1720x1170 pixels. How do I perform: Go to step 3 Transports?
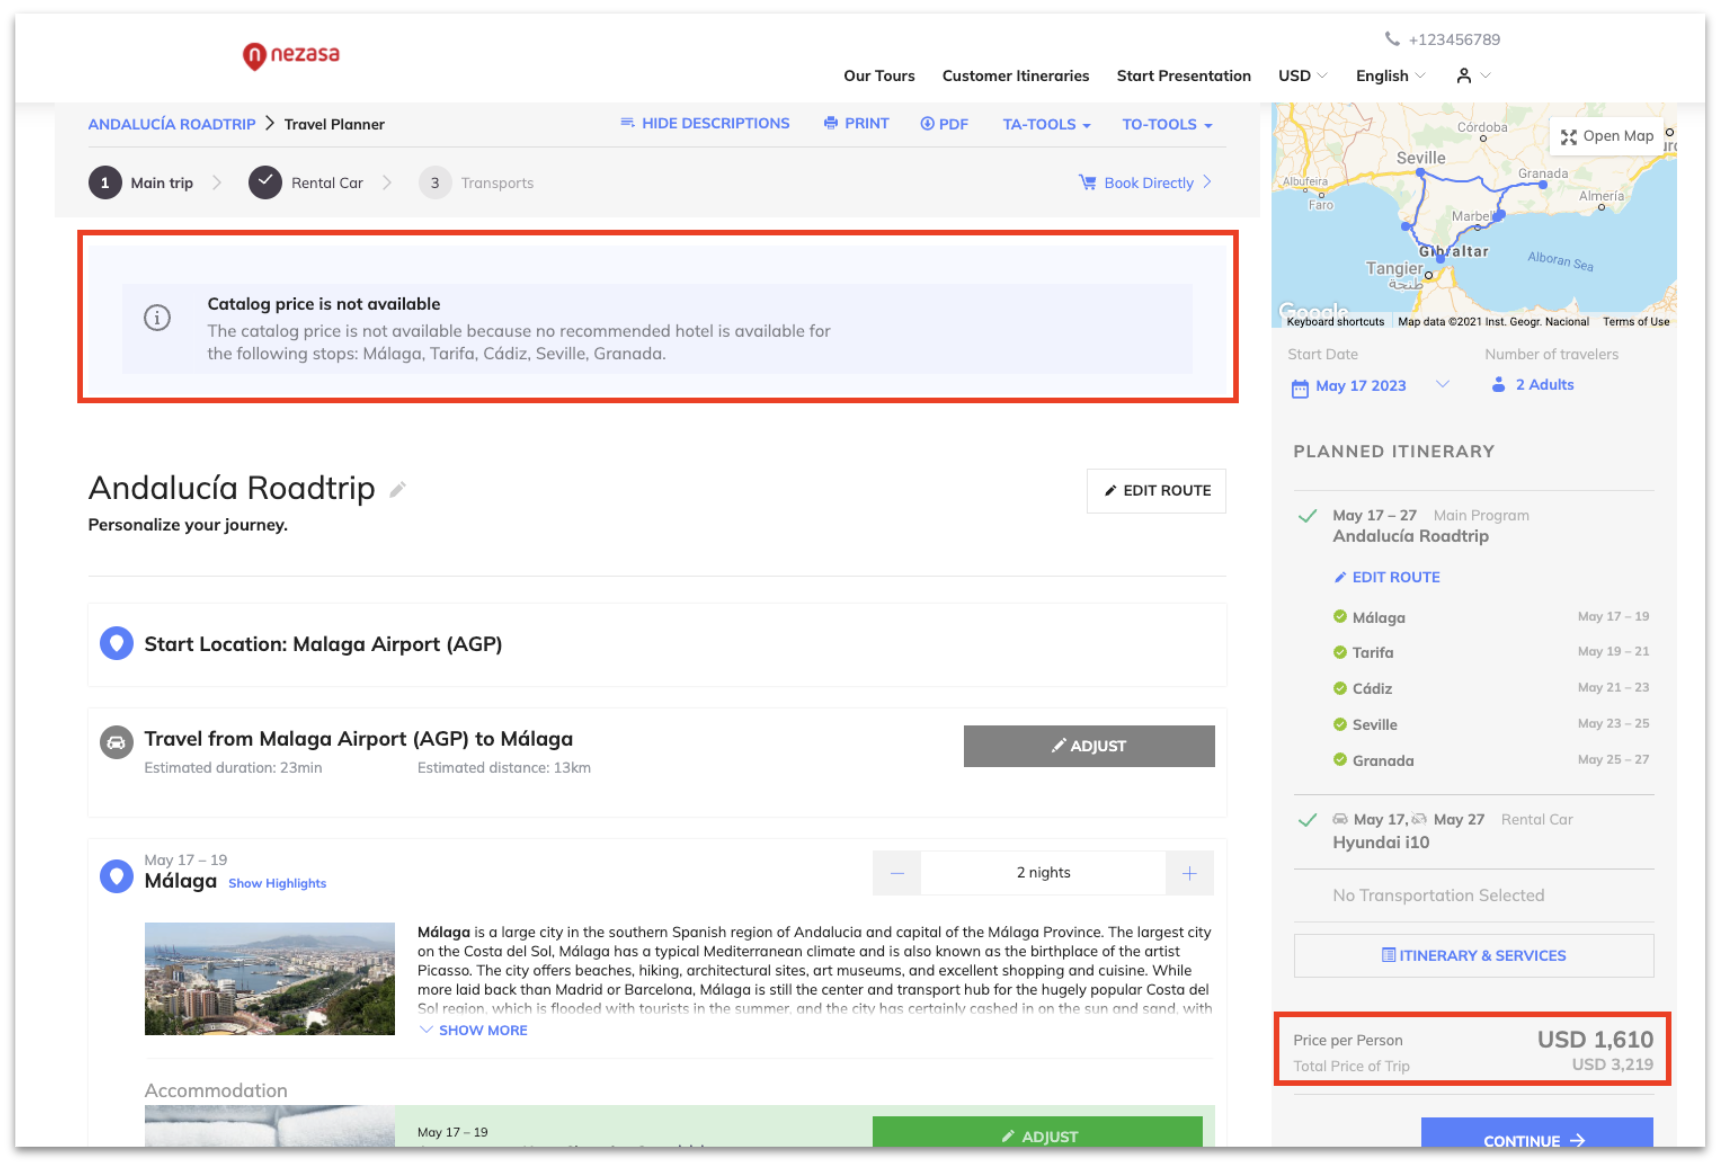476,183
